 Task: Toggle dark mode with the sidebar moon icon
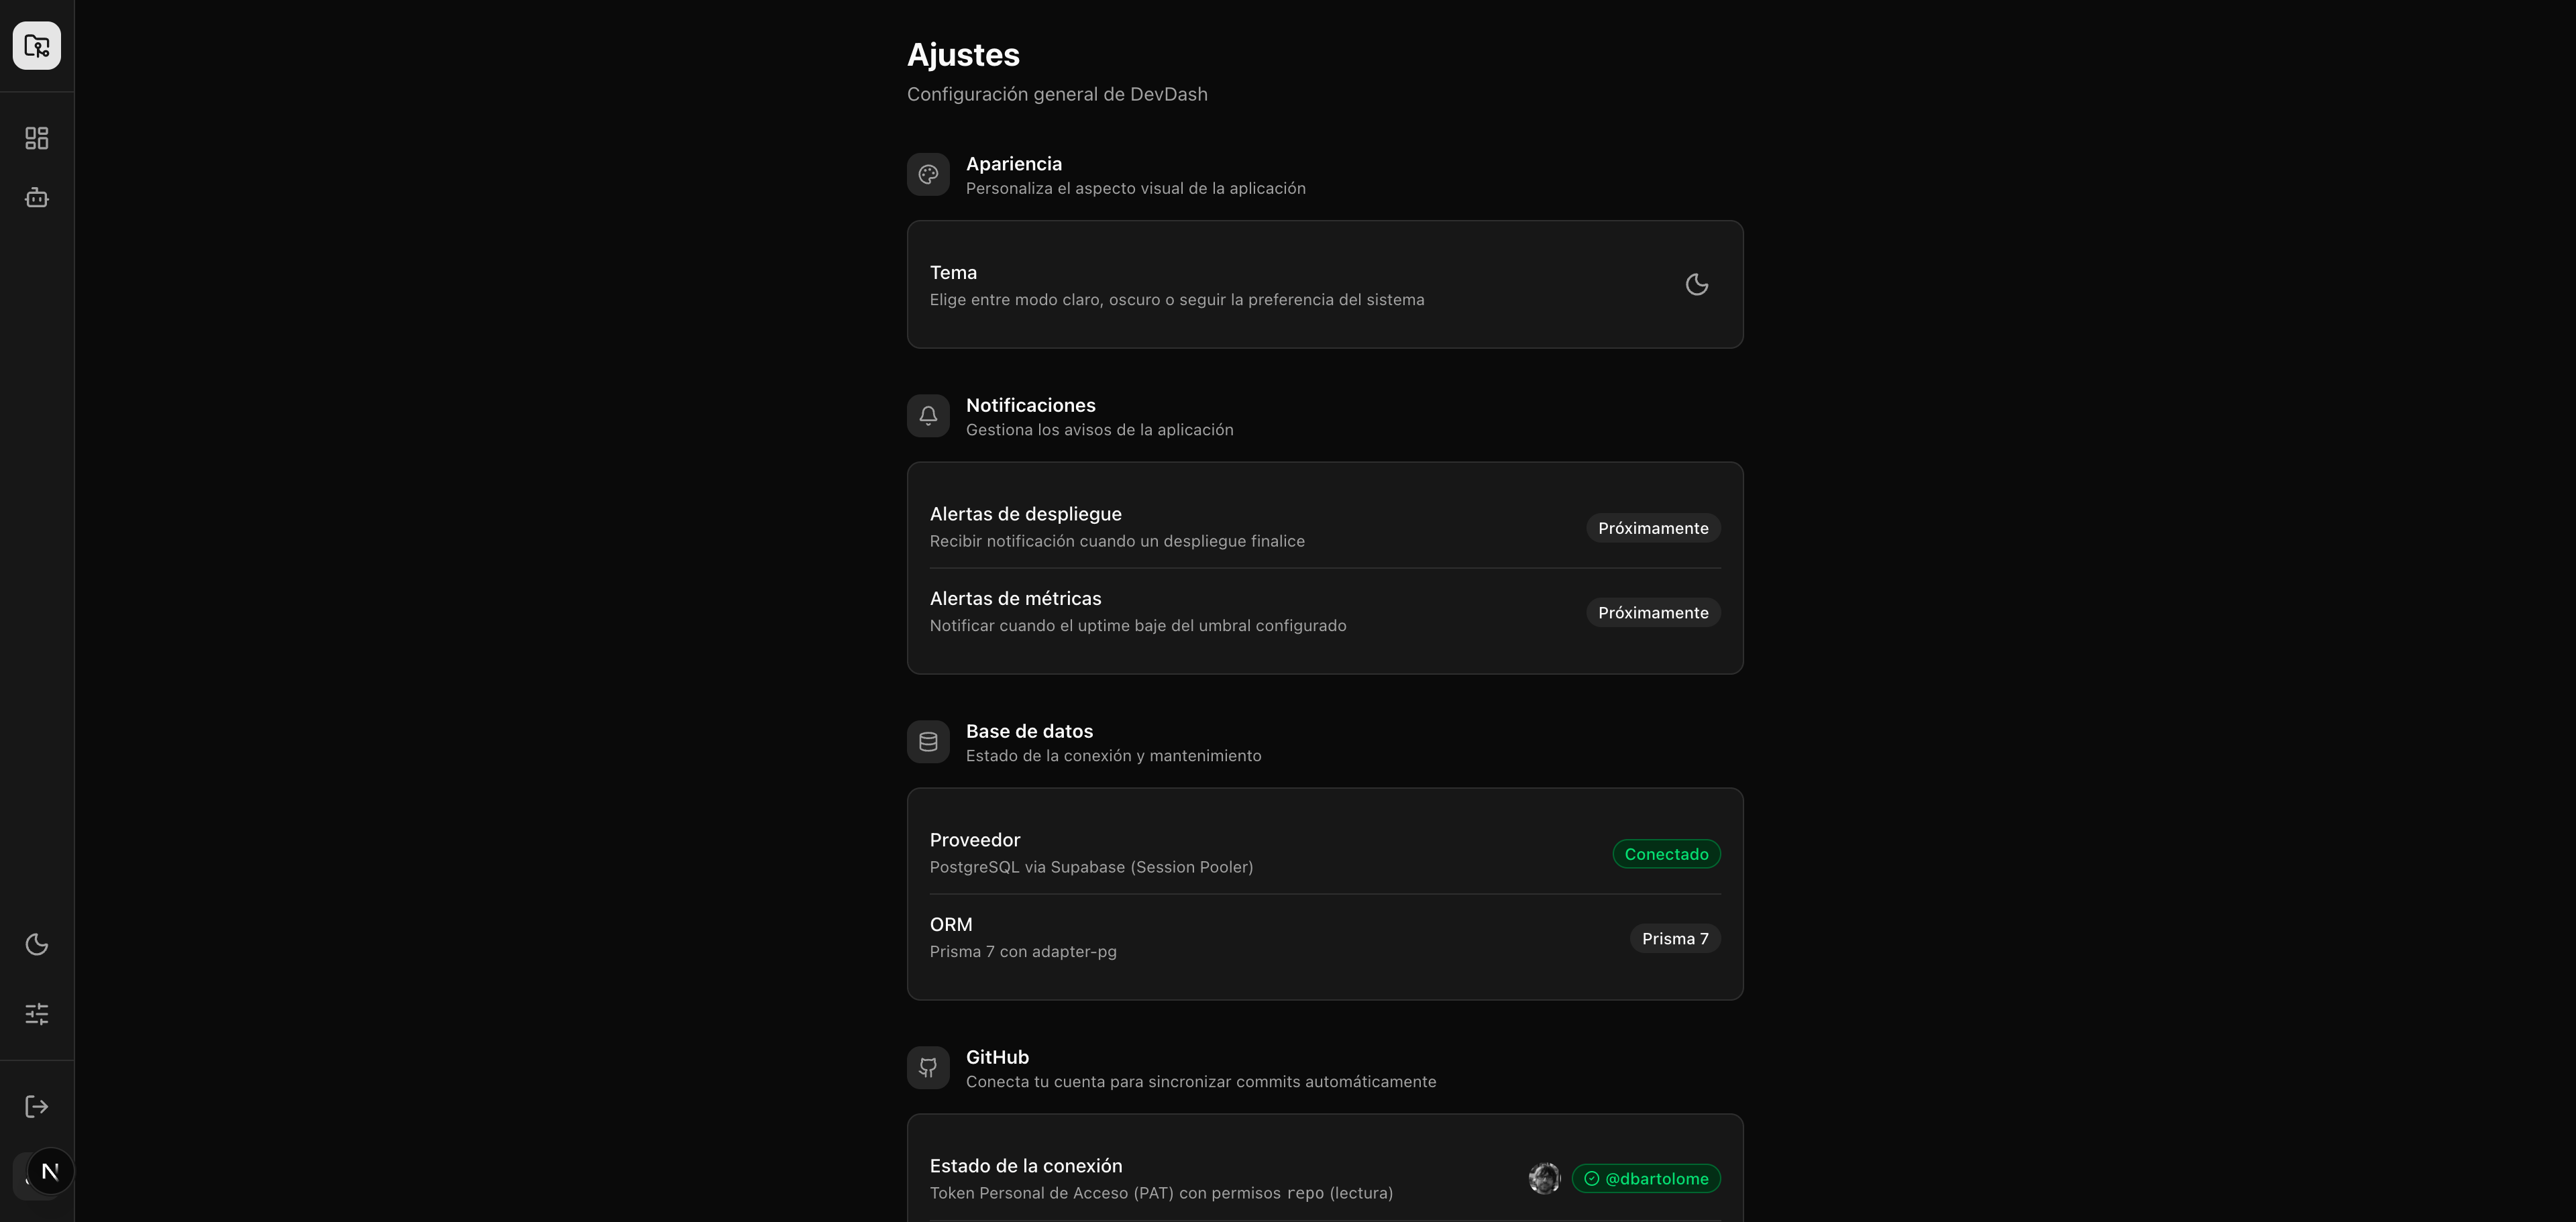[x=36, y=943]
